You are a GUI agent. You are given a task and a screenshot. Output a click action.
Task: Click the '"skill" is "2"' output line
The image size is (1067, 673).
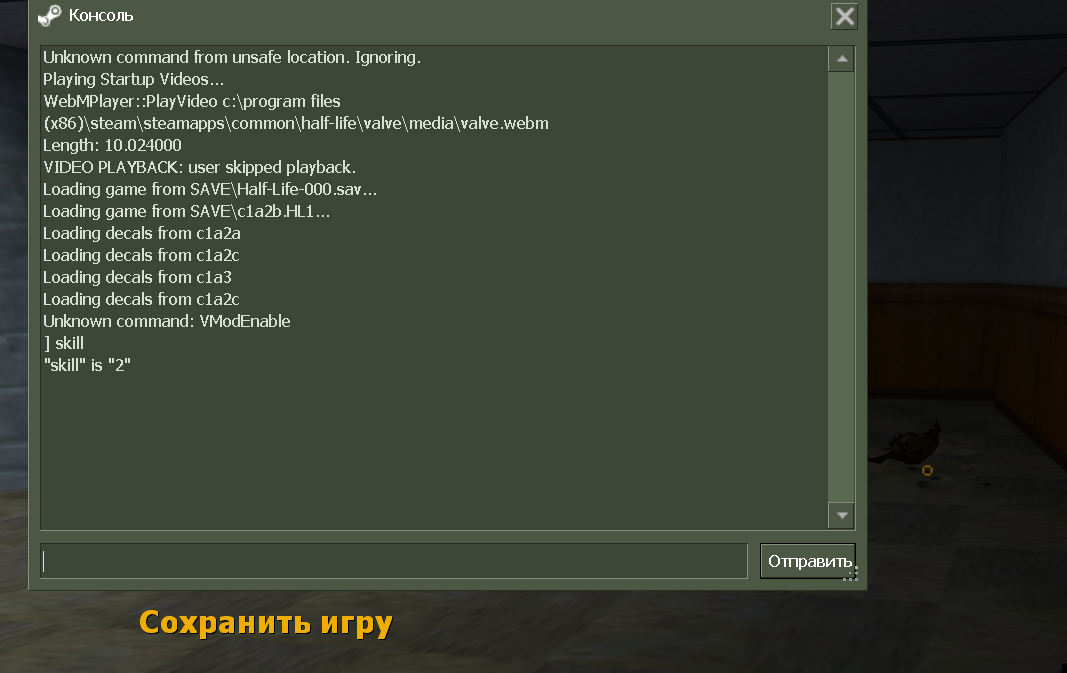(86, 365)
